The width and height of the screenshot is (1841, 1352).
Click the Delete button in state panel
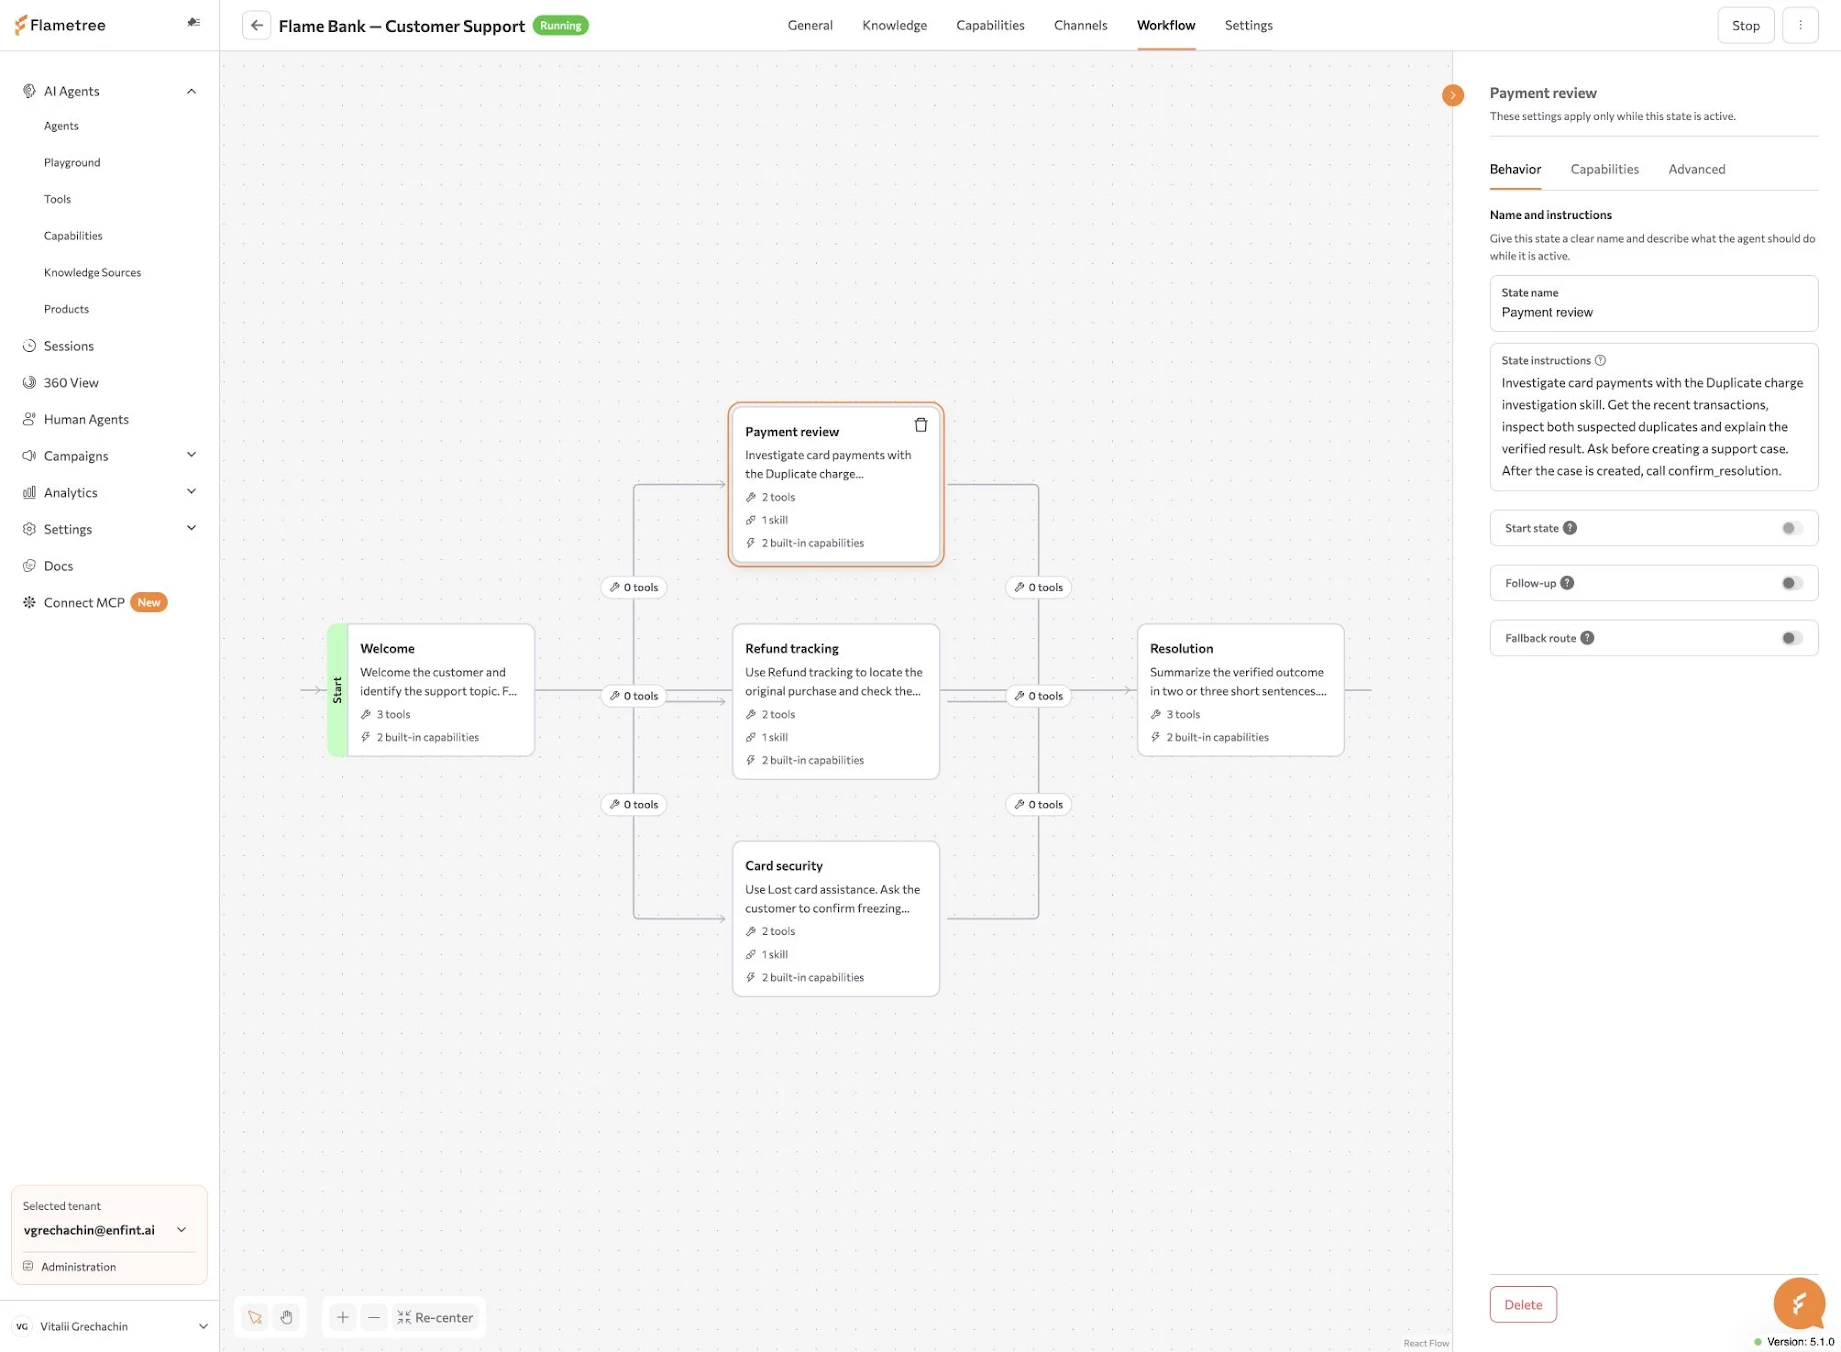(1523, 1304)
